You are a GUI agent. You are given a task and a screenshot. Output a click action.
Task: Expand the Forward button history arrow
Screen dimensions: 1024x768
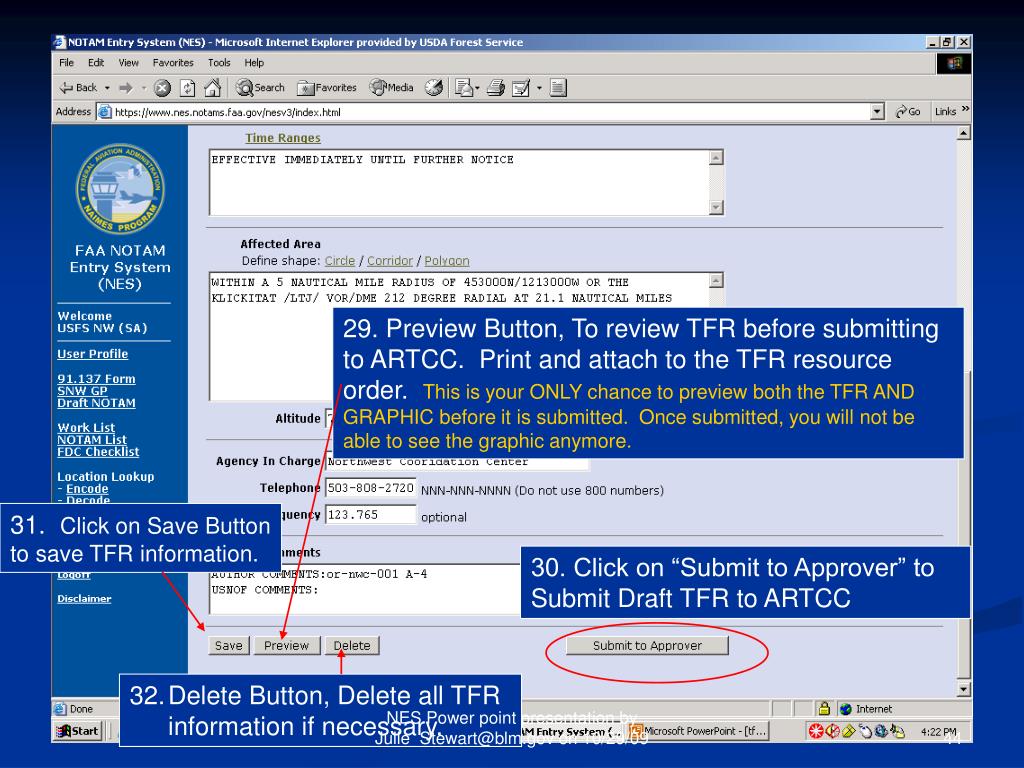coord(144,88)
